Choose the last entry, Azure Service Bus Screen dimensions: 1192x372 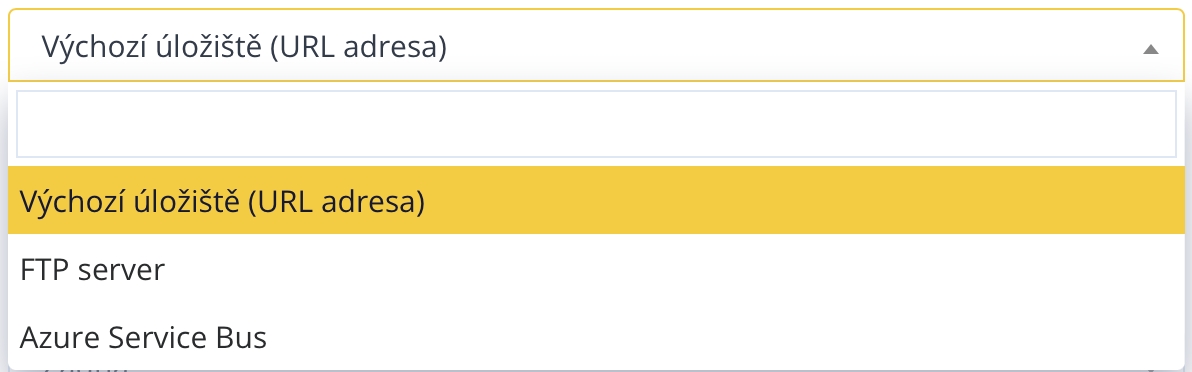[x=596, y=336]
